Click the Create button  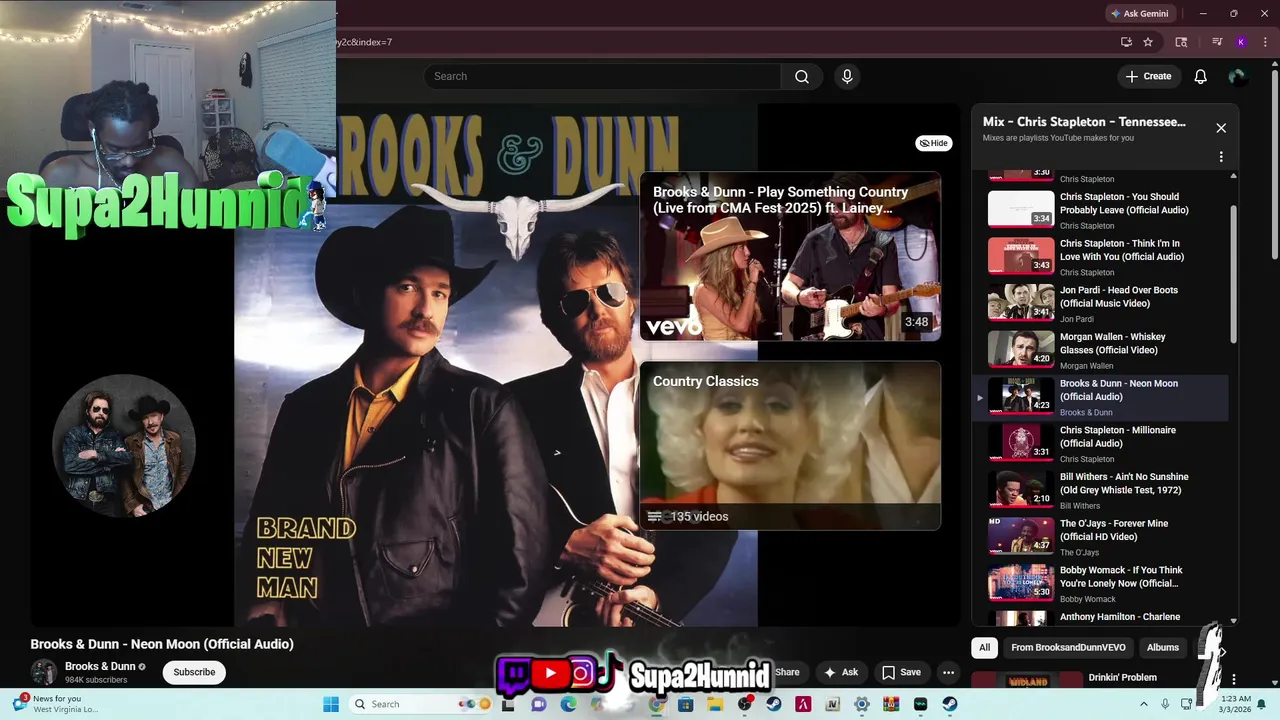point(1148,77)
